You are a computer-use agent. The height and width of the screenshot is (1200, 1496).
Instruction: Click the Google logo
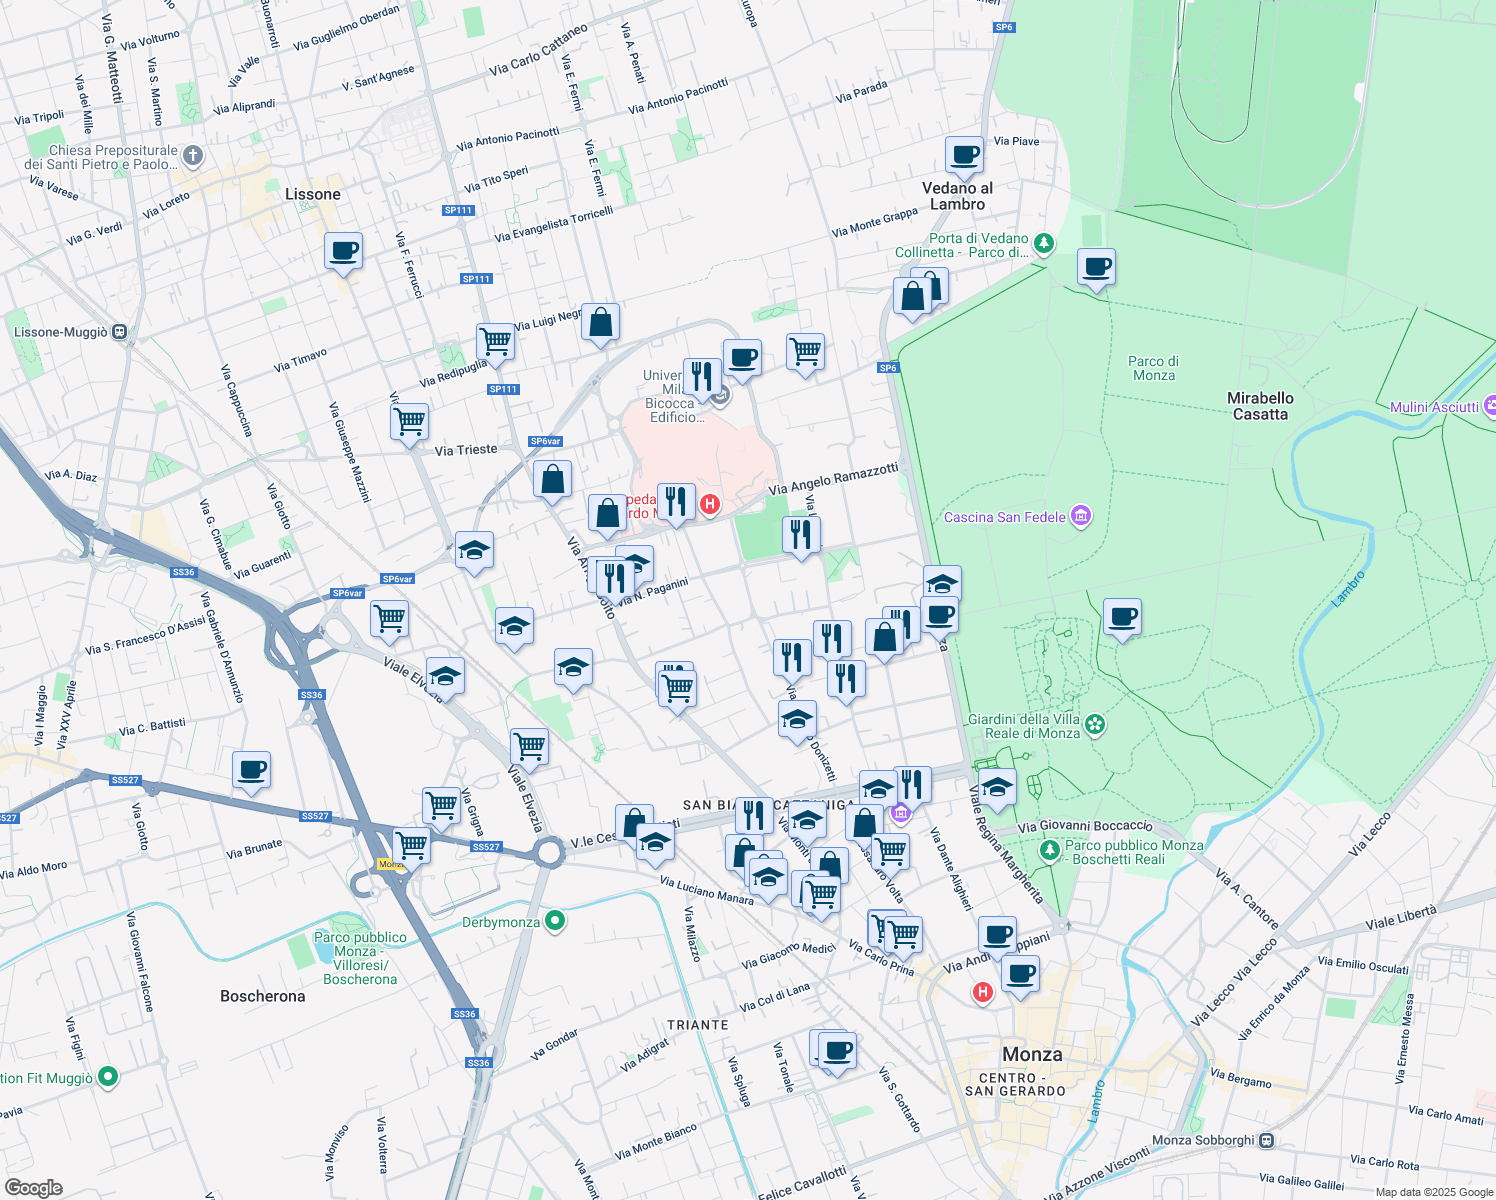(33, 1187)
